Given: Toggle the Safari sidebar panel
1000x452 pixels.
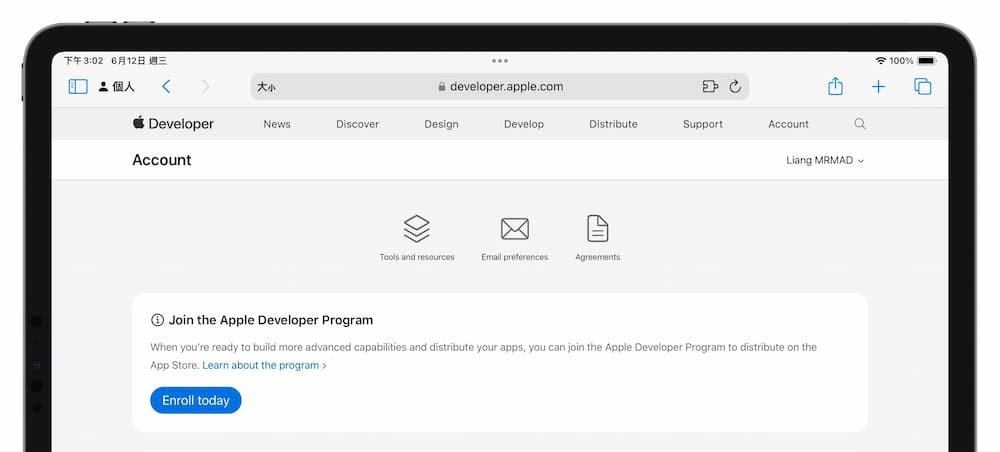Looking at the screenshot, I should tap(78, 87).
